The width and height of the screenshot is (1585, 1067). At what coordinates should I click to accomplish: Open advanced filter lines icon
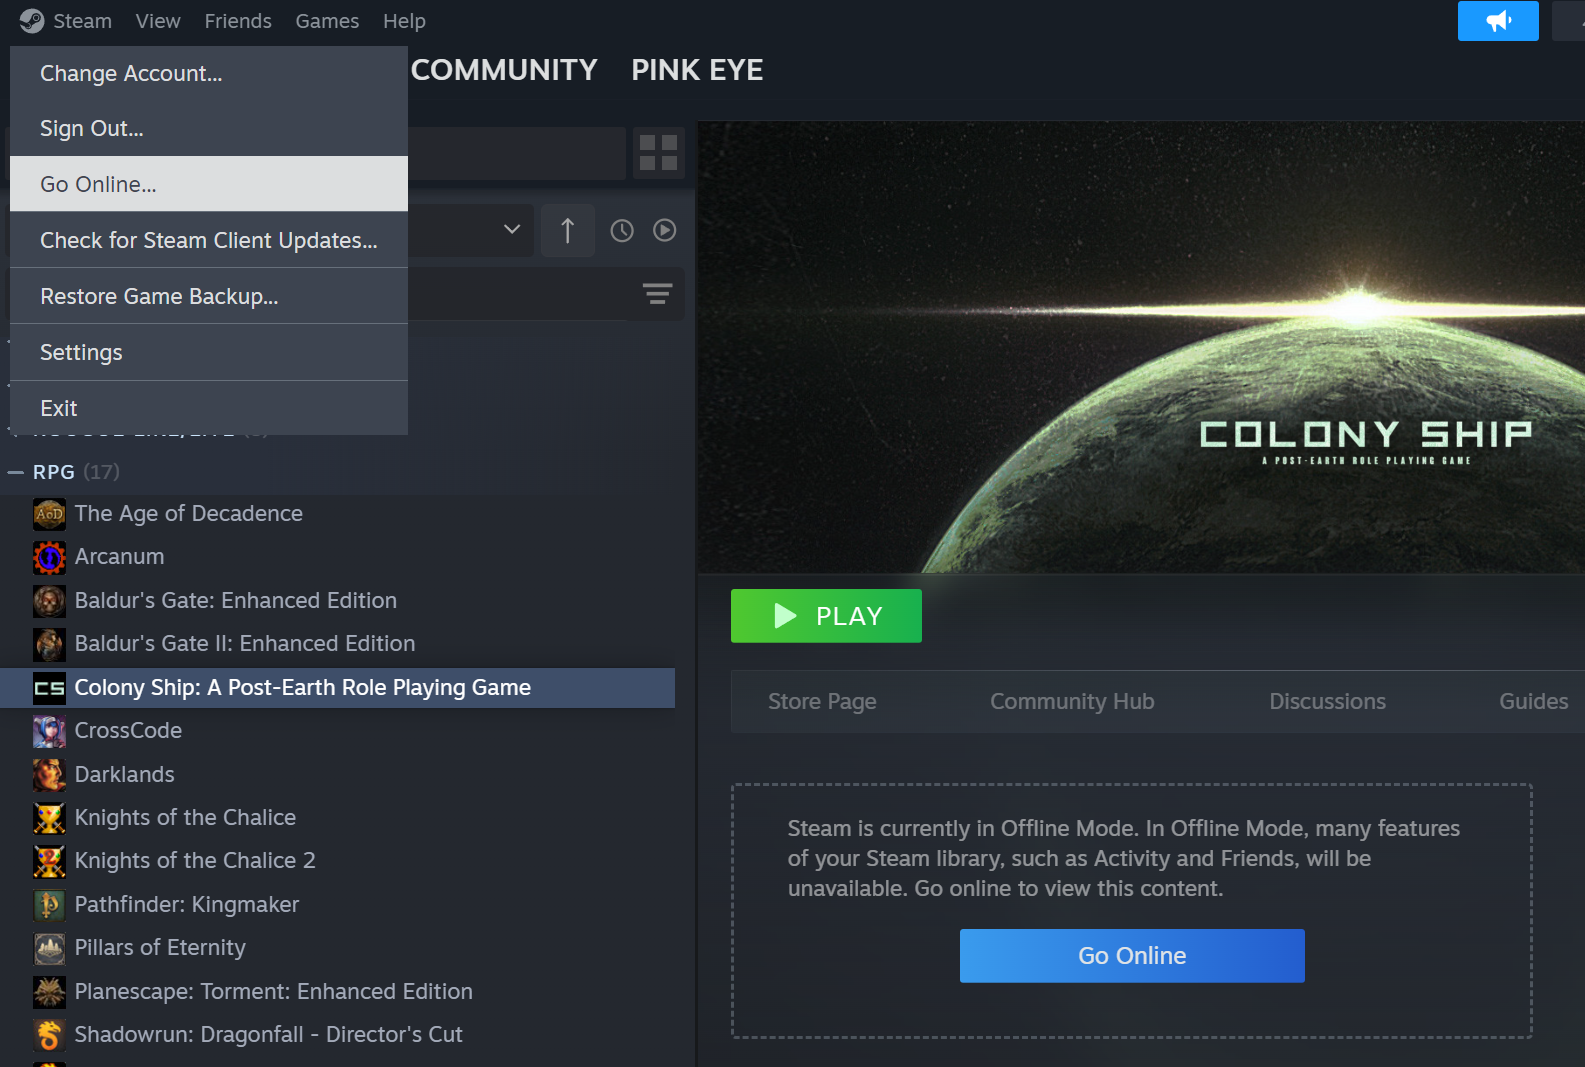coord(657,294)
